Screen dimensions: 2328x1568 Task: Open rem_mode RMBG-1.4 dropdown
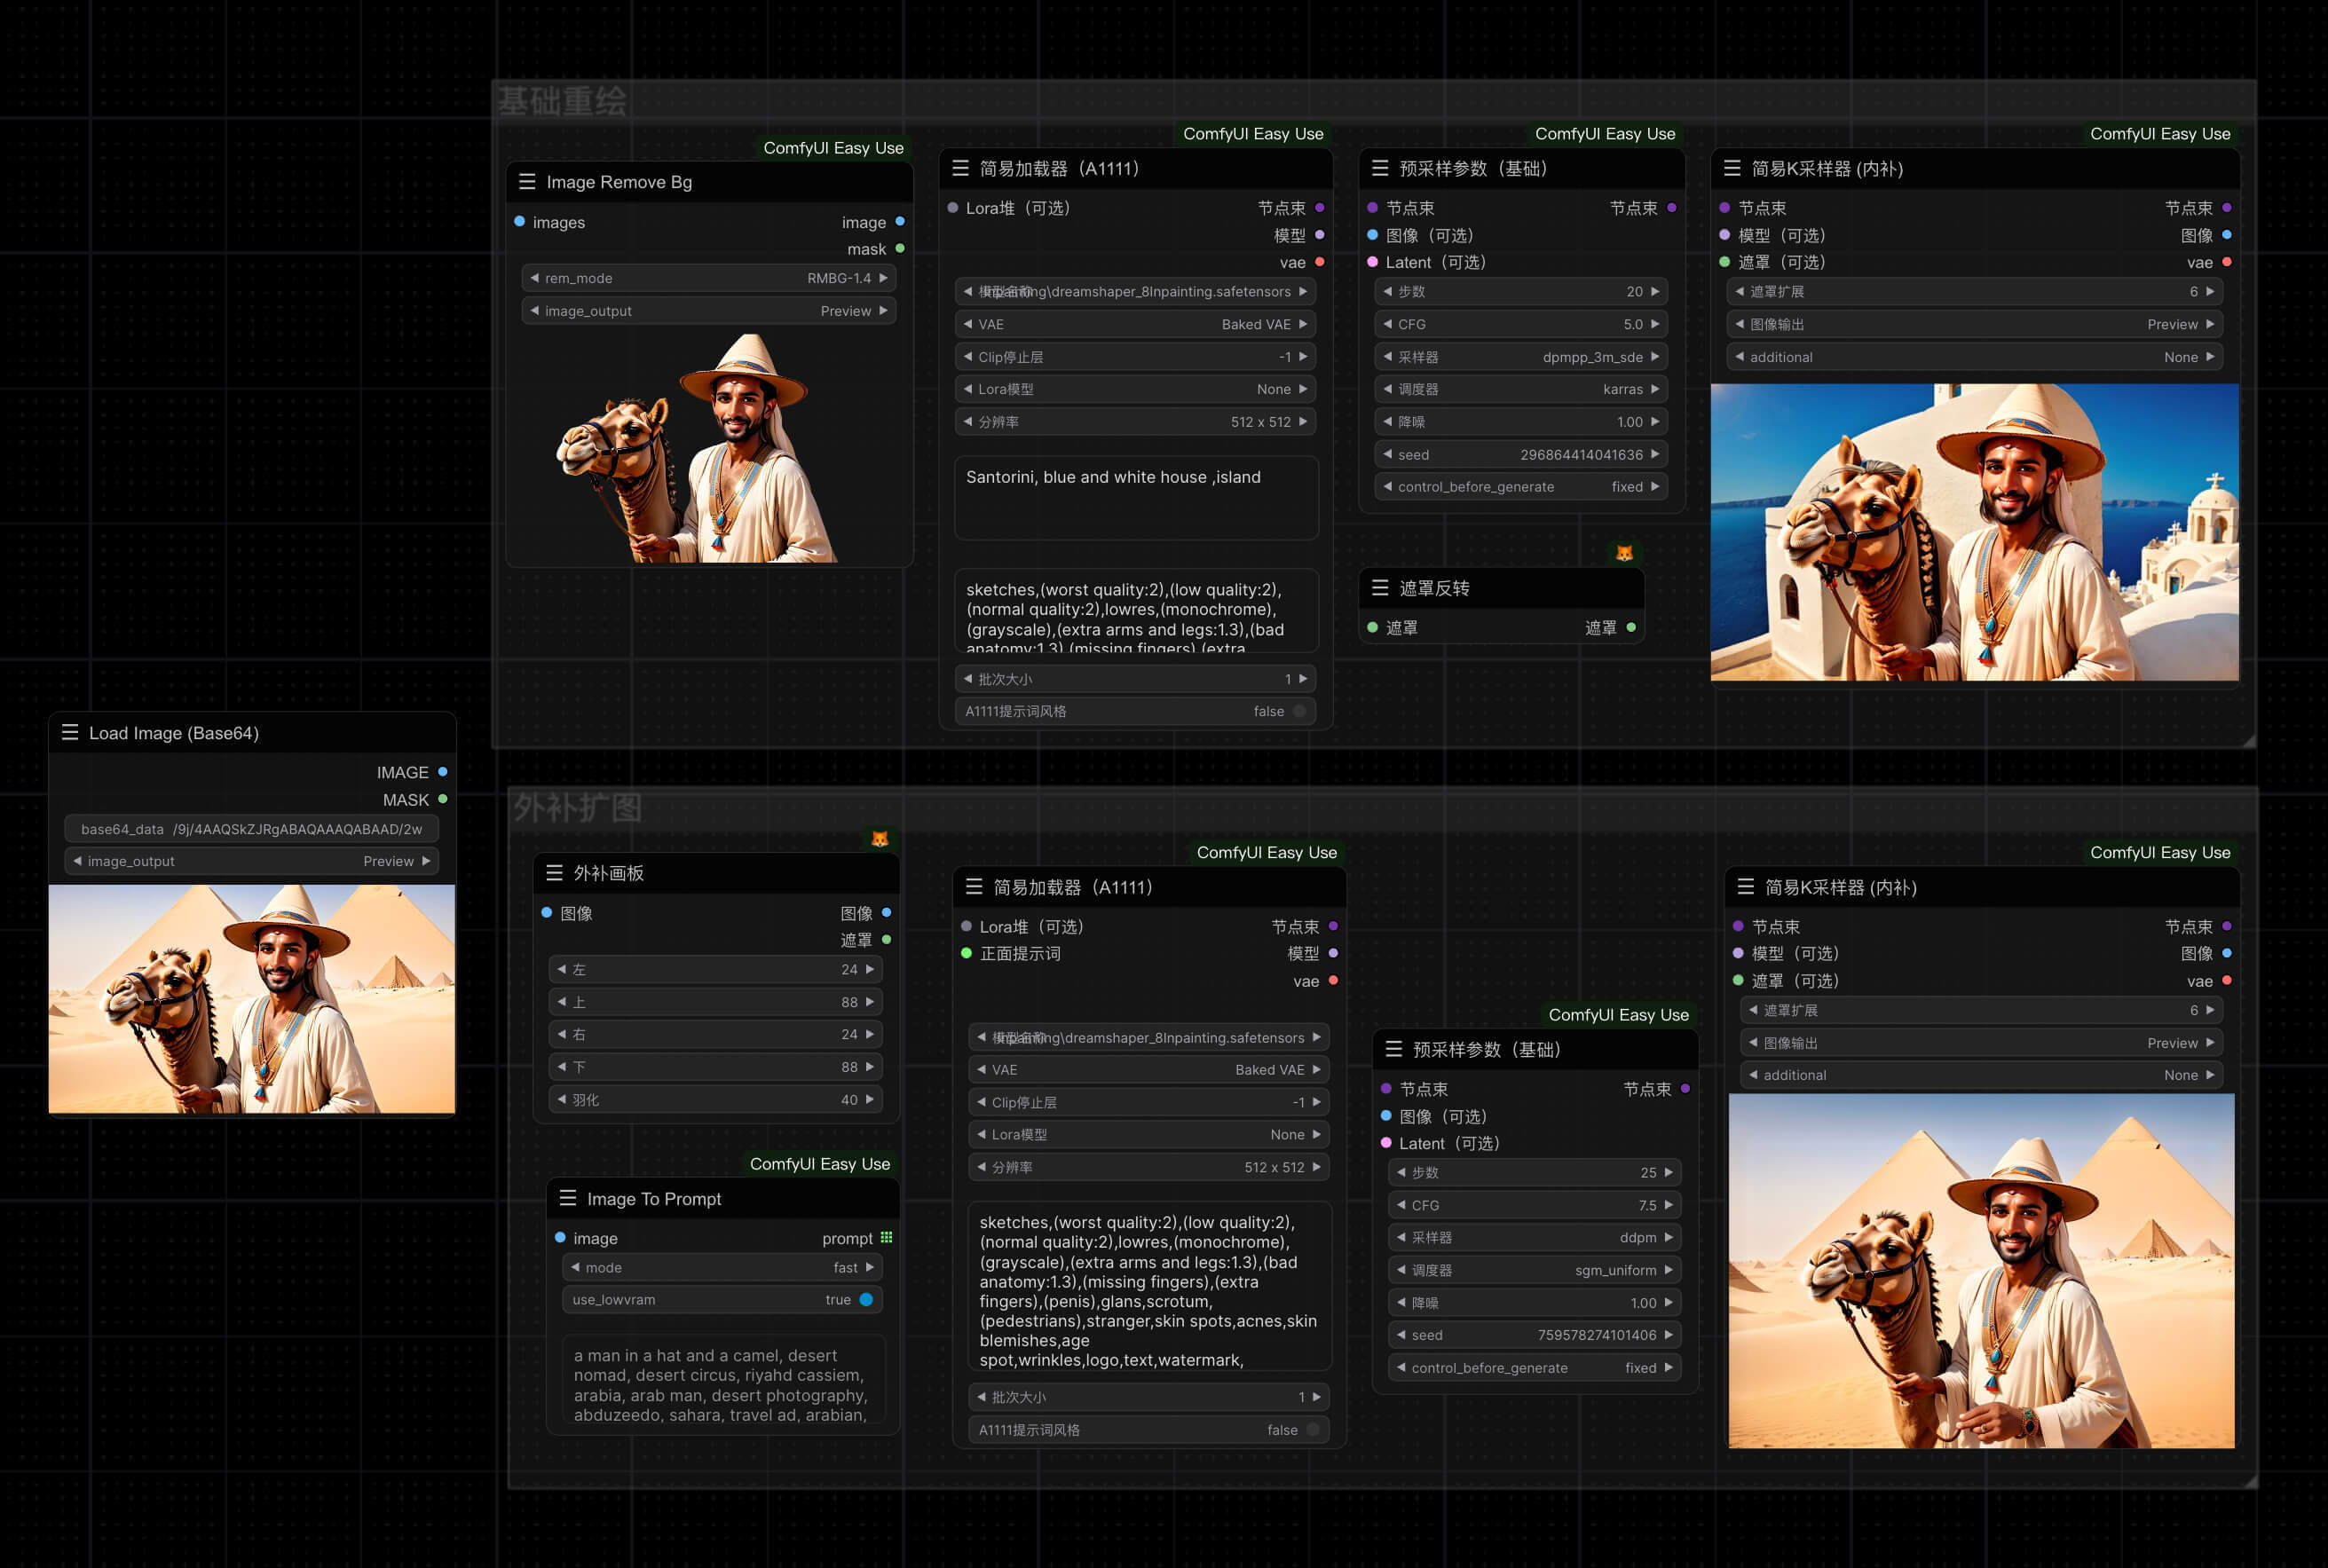coord(708,278)
